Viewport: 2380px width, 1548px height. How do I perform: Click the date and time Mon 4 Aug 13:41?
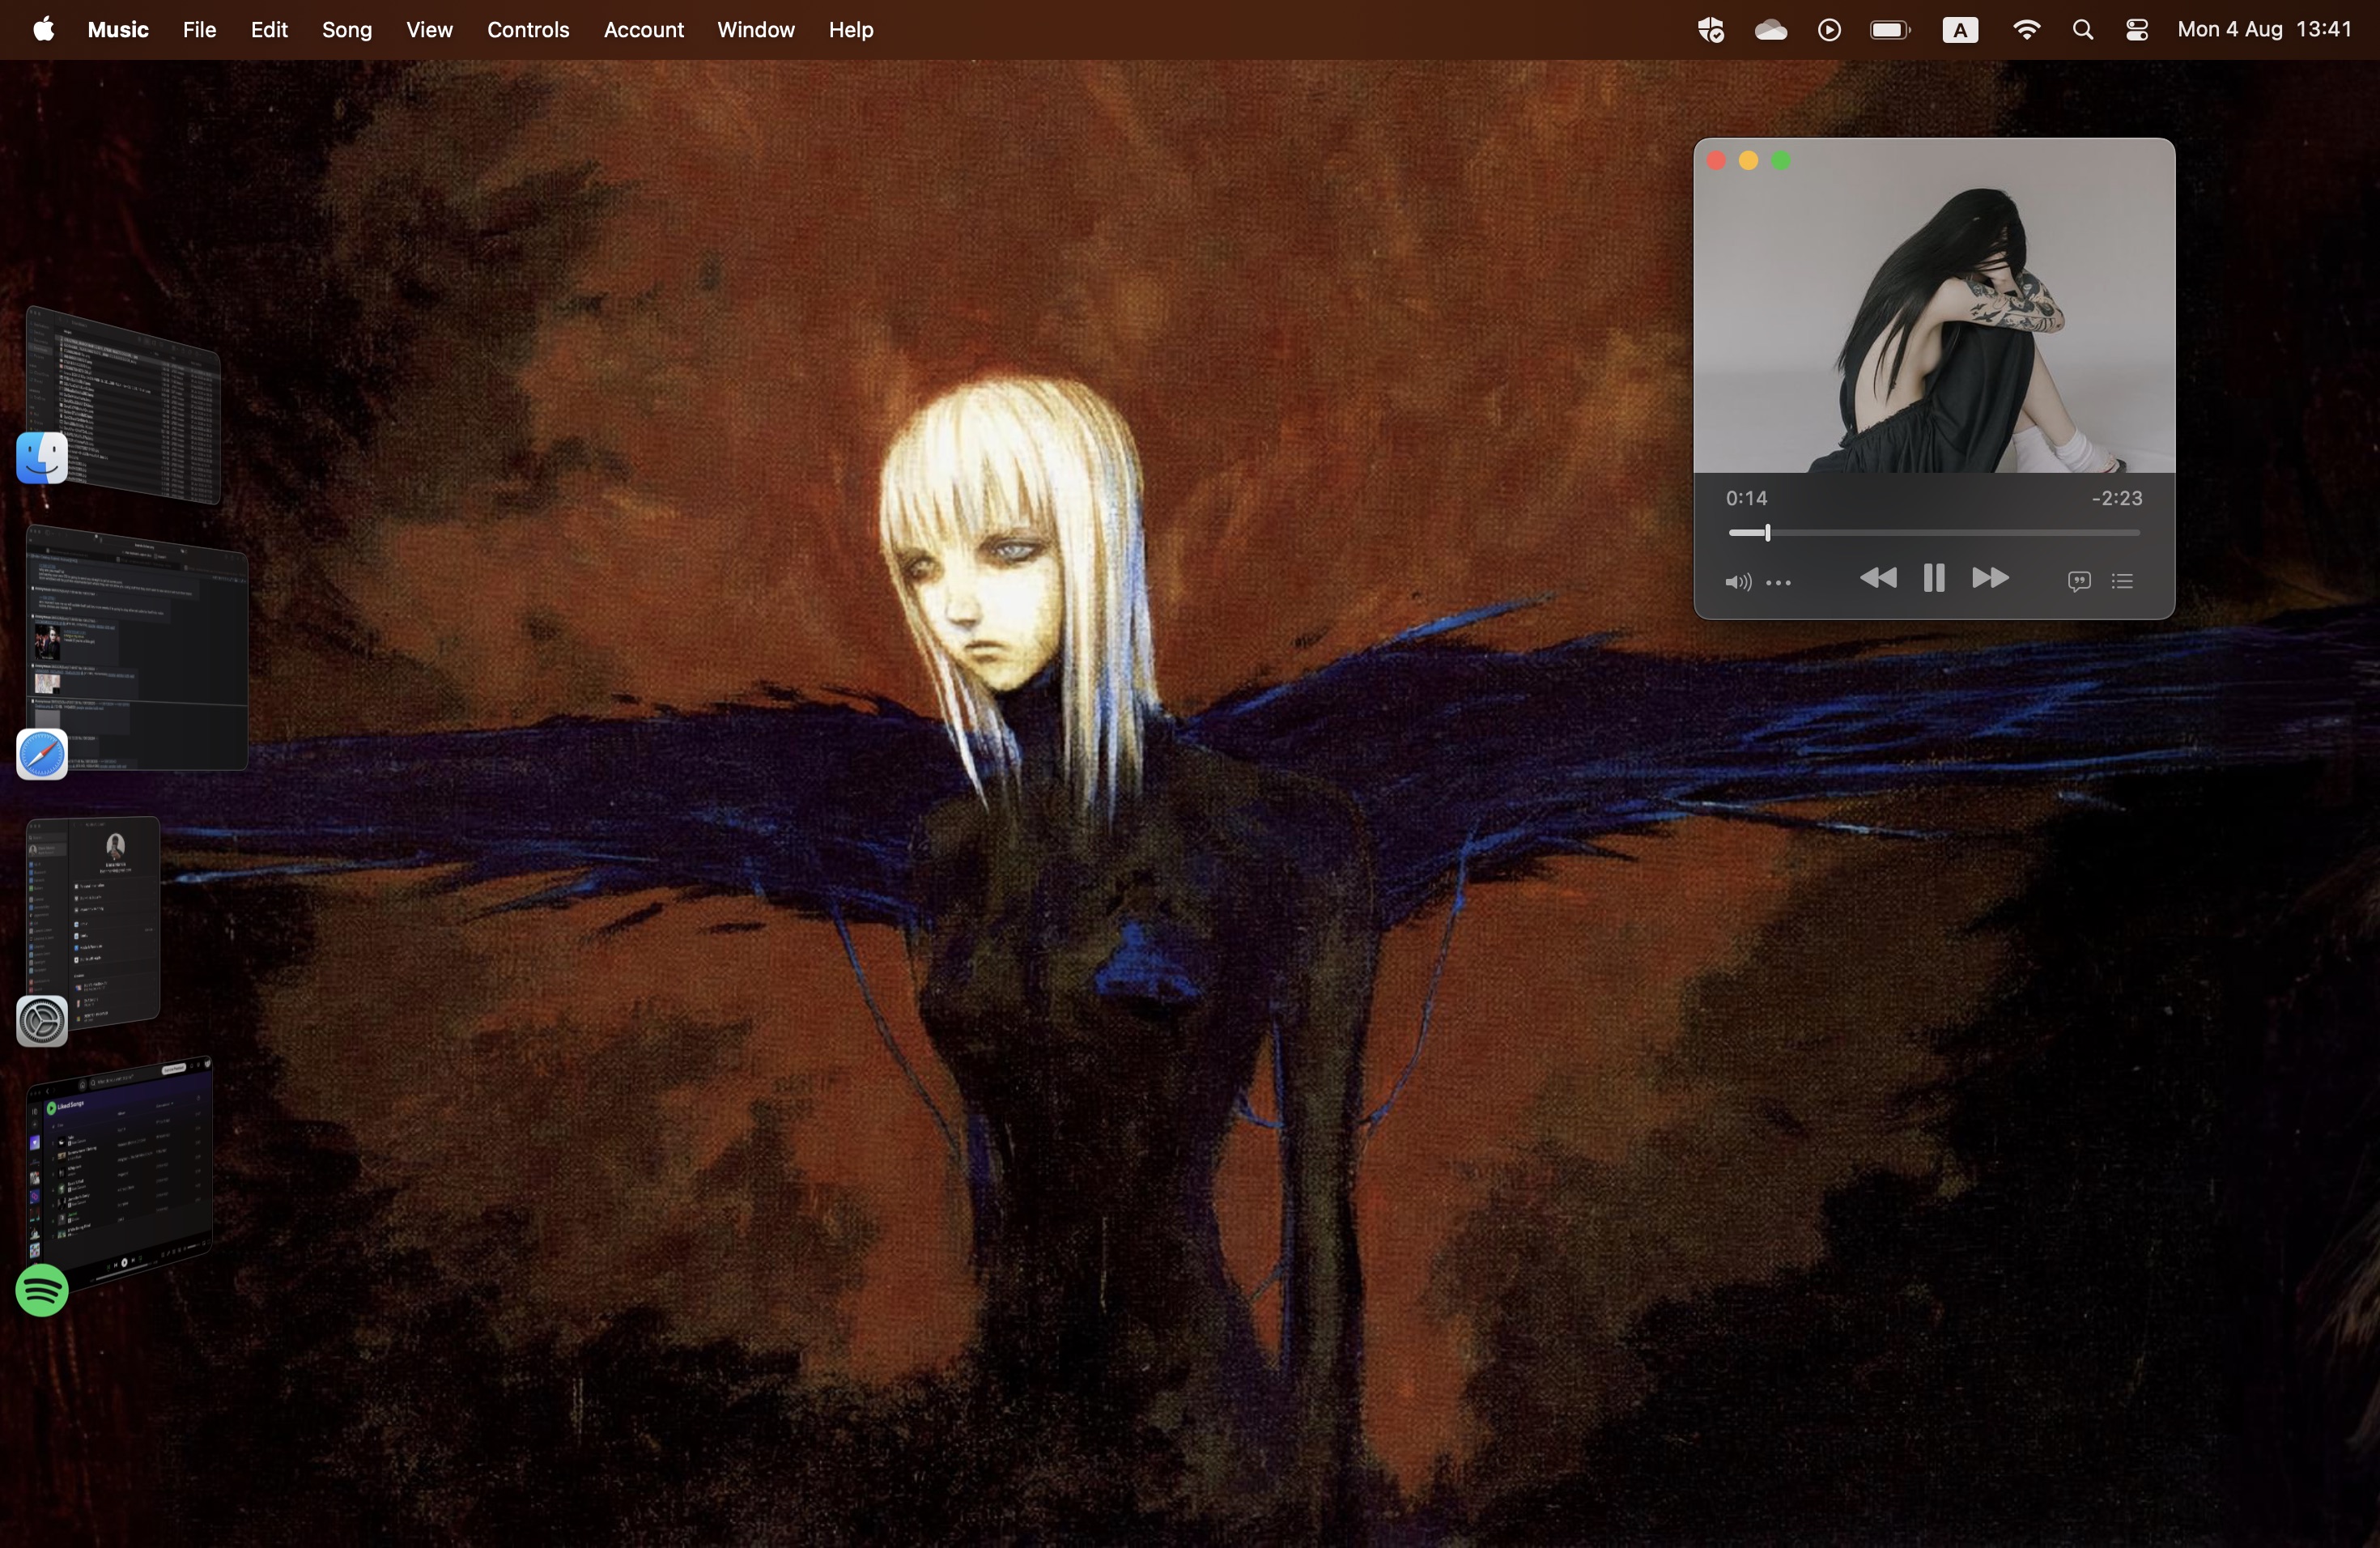tap(2264, 30)
